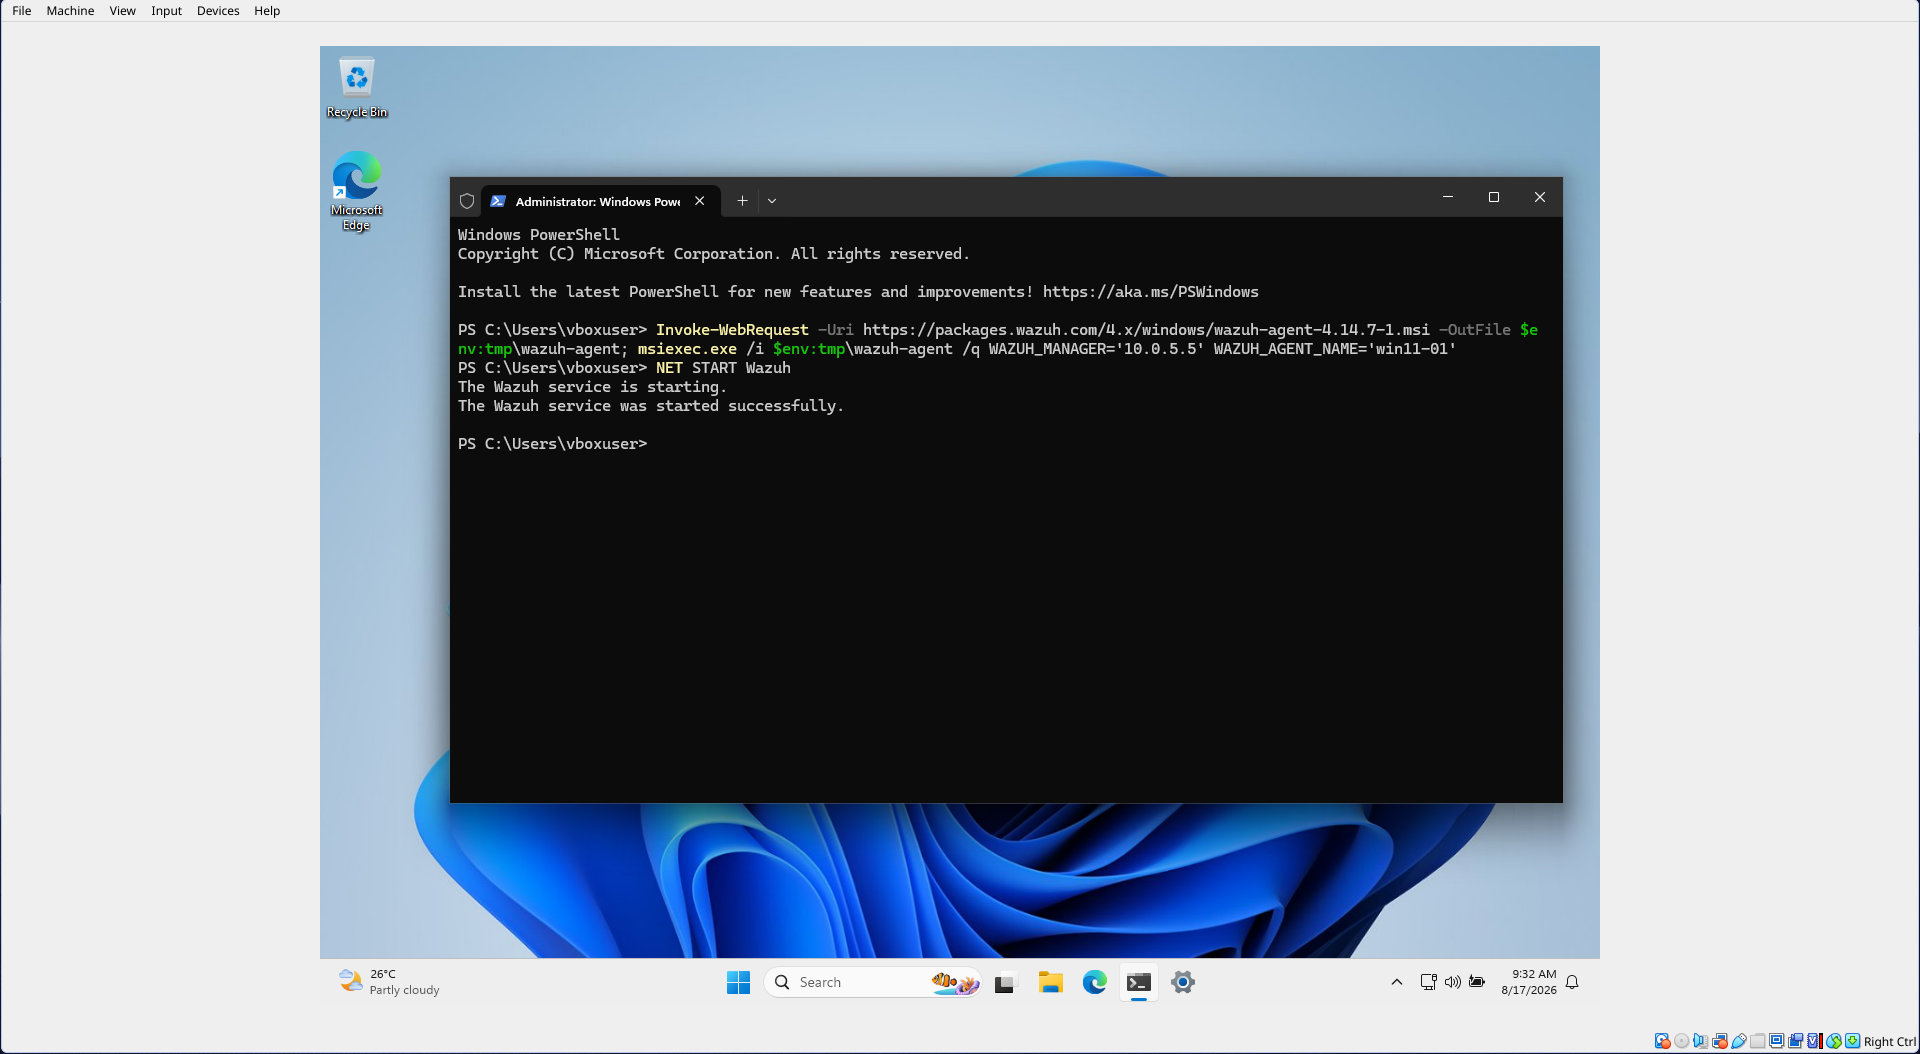Open Settings gear on the taskbar
The width and height of the screenshot is (1920, 1054).
coord(1183,983)
